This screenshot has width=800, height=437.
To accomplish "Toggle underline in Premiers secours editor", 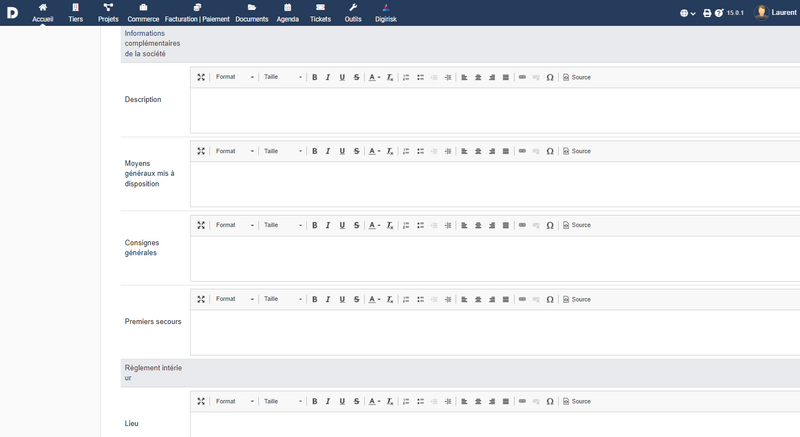I will tap(342, 299).
